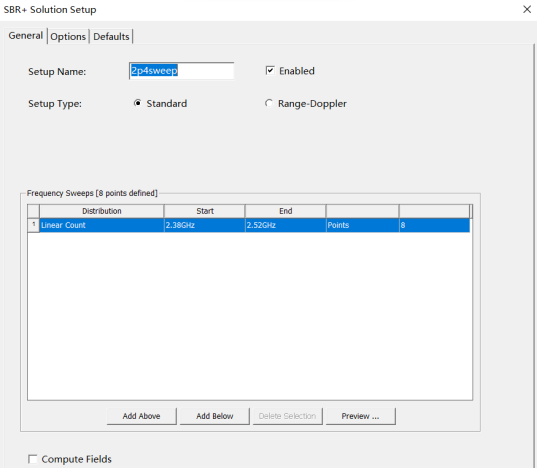Switch to the Options tab

(x=68, y=36)
